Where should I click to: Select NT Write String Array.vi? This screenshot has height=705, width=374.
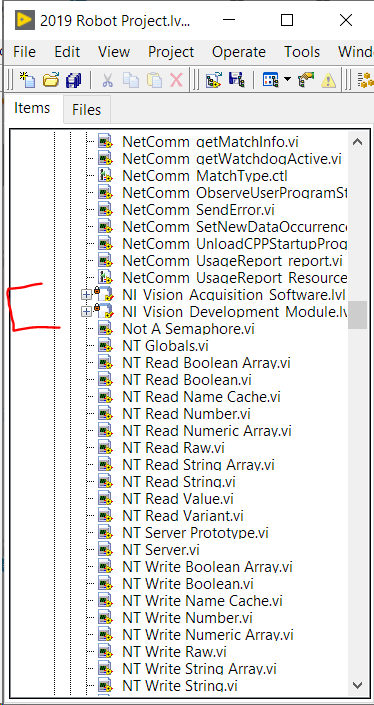200,669
